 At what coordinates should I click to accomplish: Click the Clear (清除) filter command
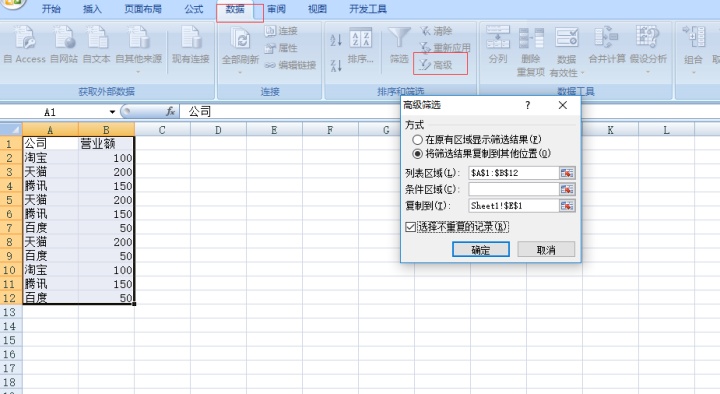point(436,31)
